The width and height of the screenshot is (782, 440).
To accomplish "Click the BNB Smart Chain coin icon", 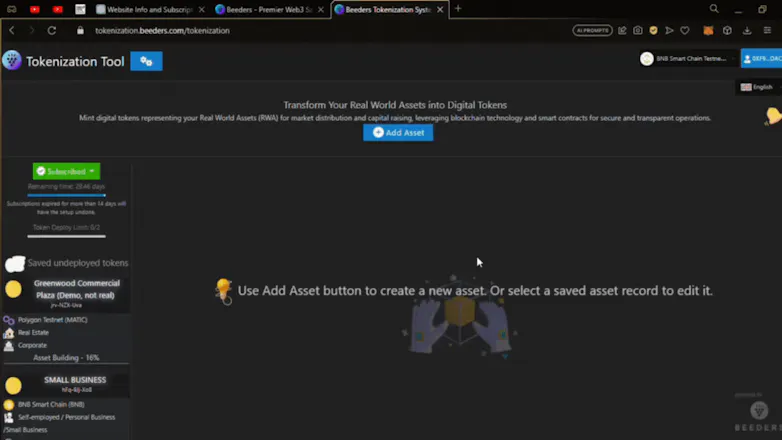I will pyautogui.click(x=8, y=405).
